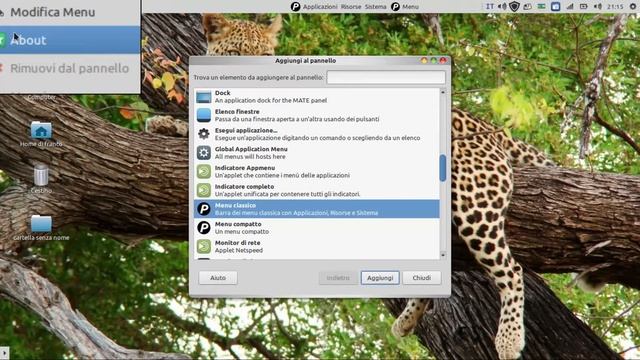Click the Indietro button
The height and width of the screenshot is (360, 640).
tap(338, 278)
